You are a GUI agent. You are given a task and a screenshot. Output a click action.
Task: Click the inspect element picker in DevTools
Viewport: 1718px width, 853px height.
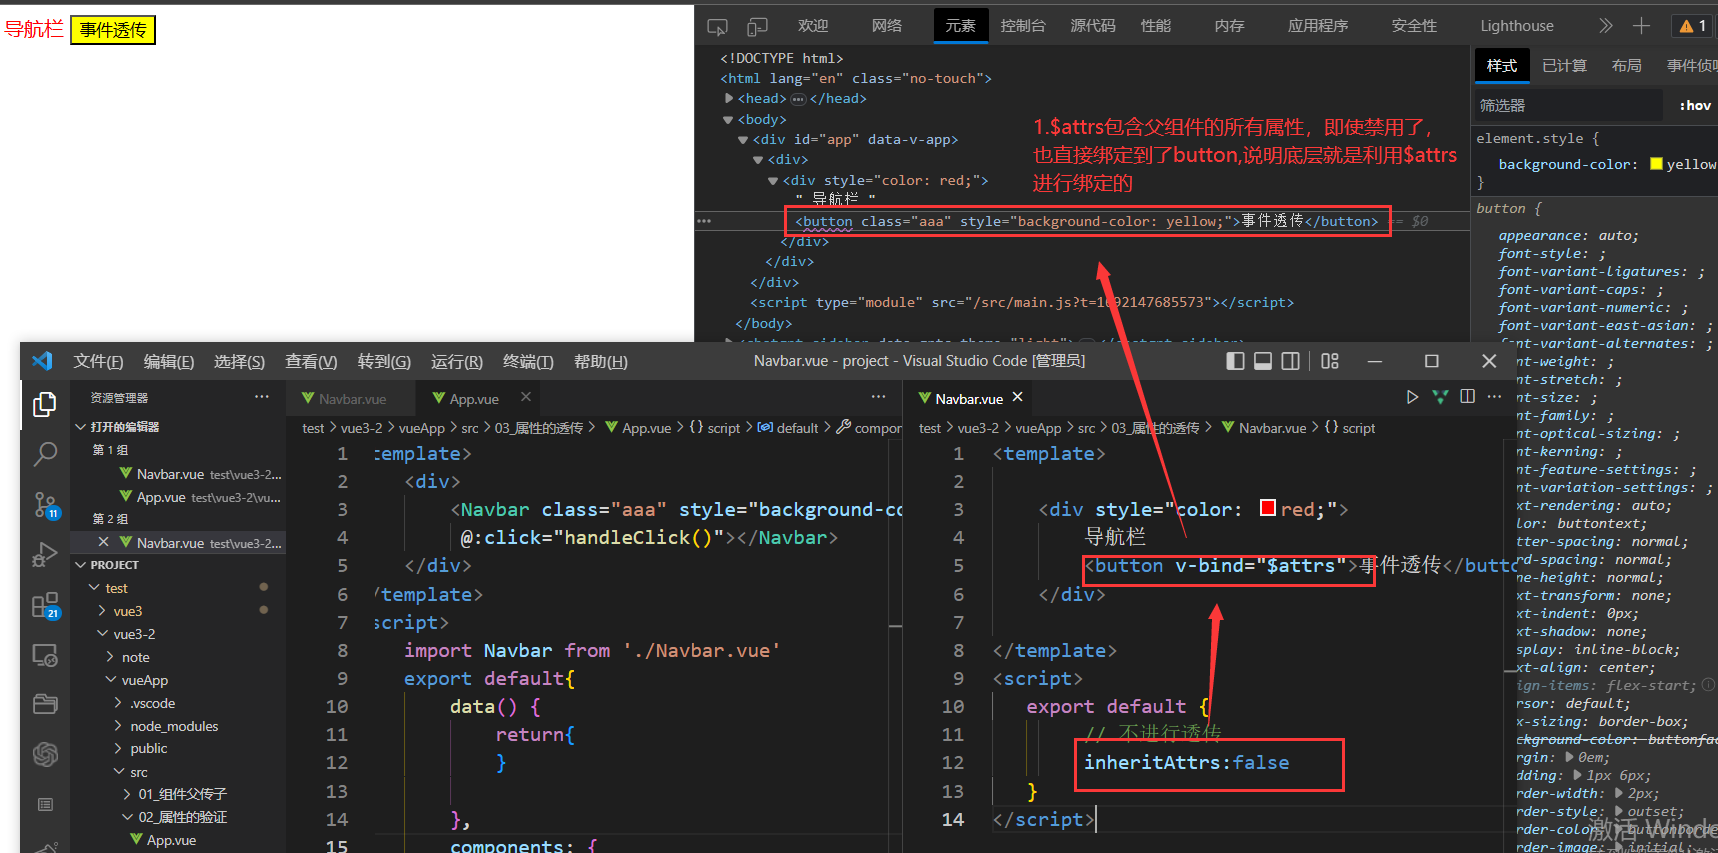(x=717, y=26)
